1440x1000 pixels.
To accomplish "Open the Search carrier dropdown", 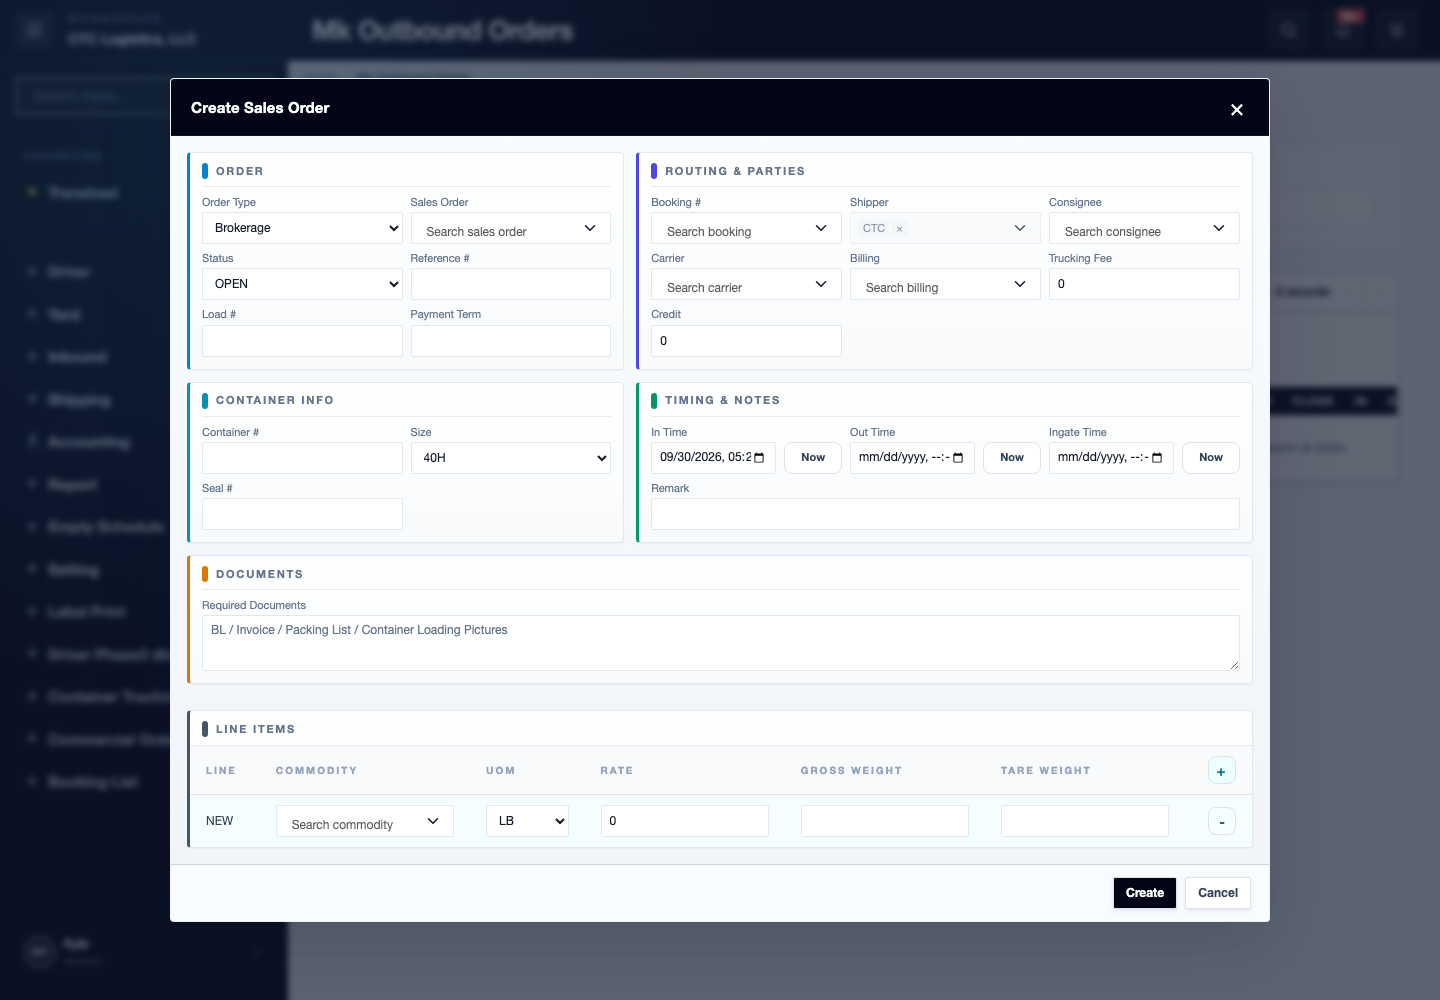I will (746, 284).
